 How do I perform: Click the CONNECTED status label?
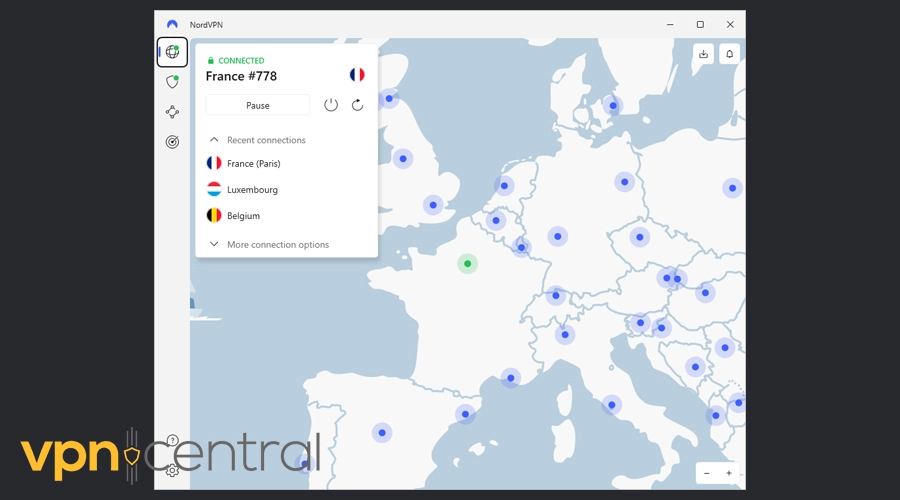point(241,60)
